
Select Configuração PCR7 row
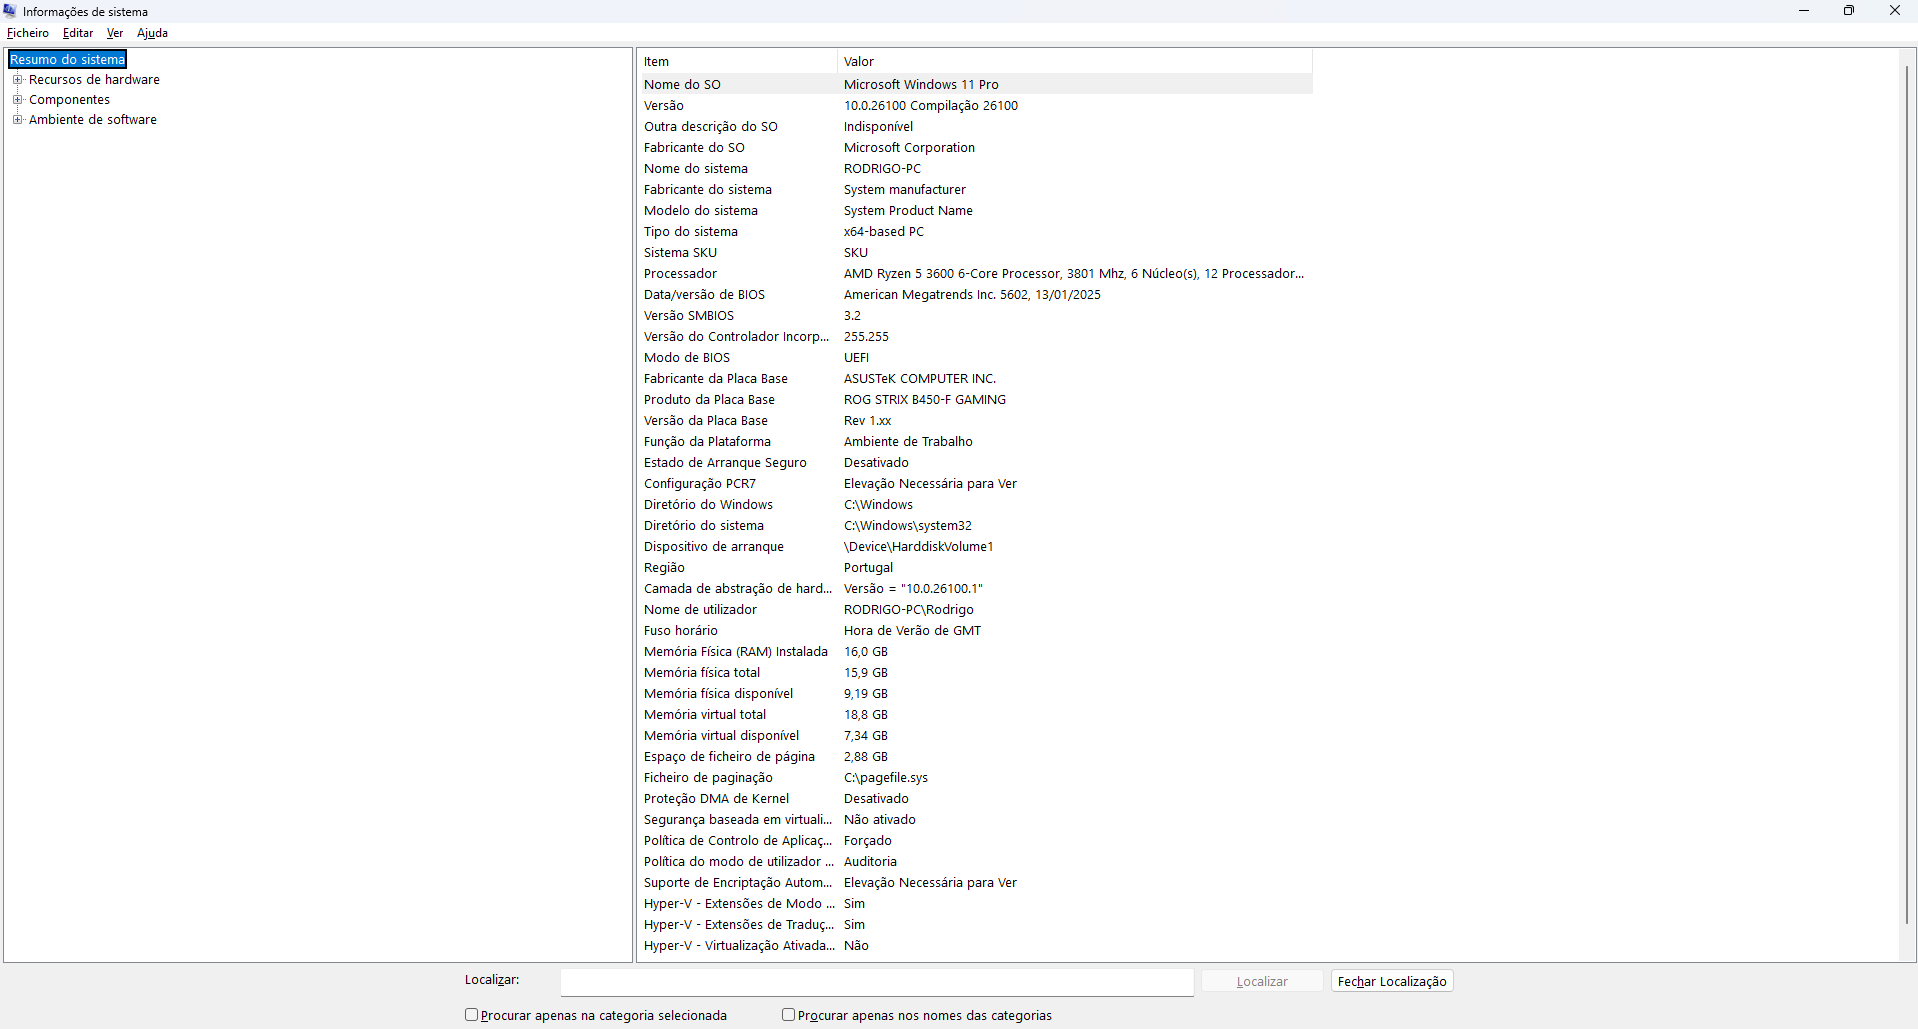click(975, 484)
